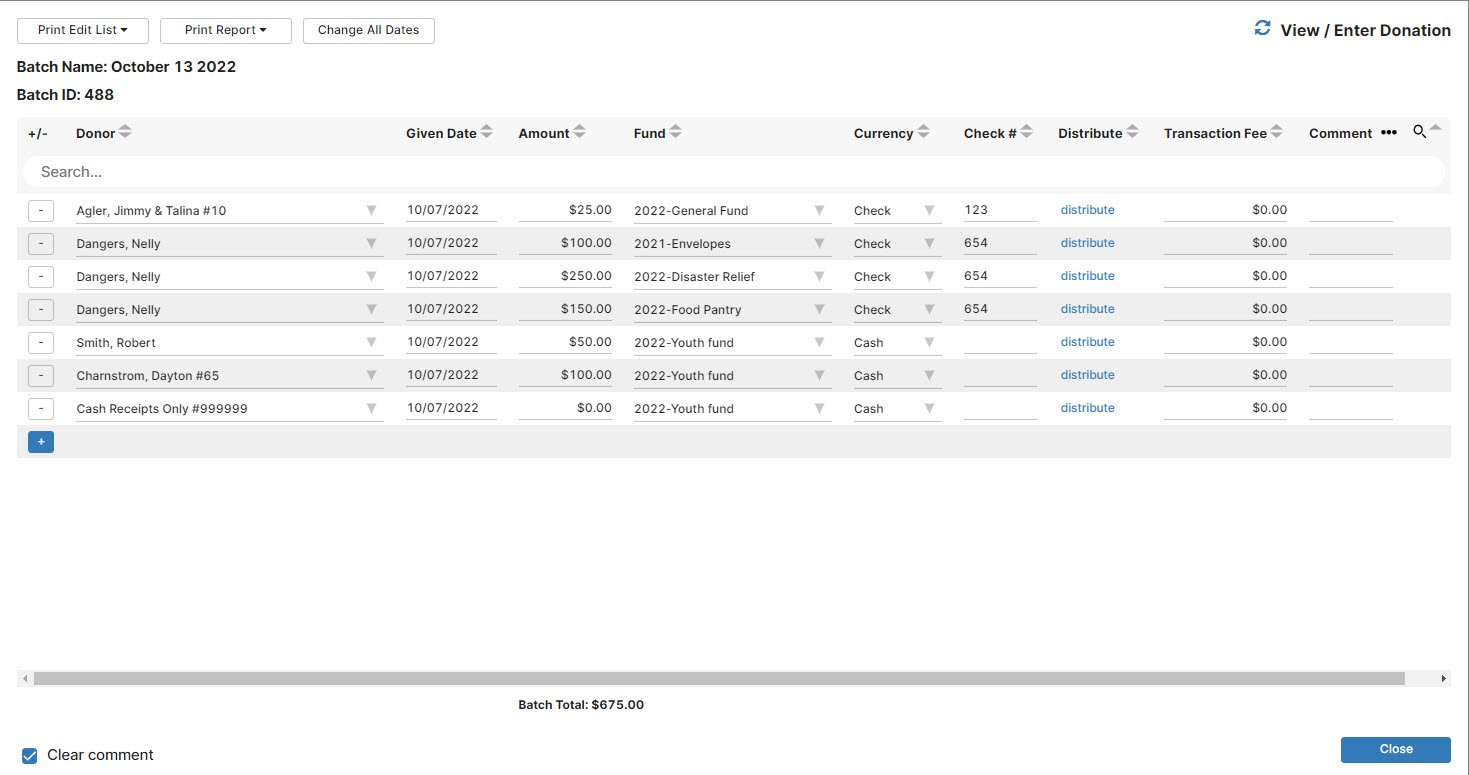
Task: Click distribute link for 2021-Envelopes row
Action: point(1087,243)
